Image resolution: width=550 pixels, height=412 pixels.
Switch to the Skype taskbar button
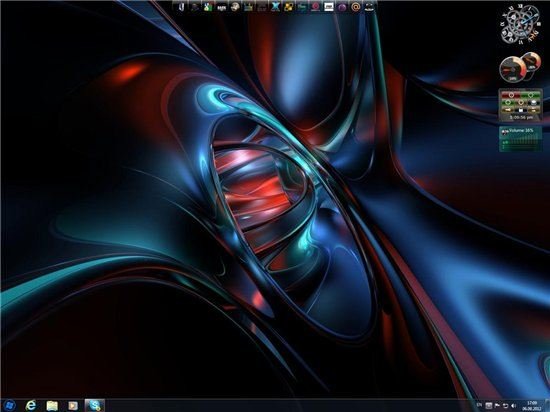(95, 405)
